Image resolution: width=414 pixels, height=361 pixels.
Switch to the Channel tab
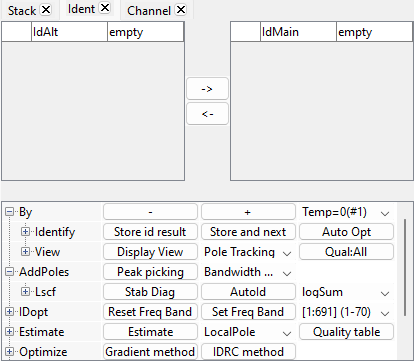[149, 10]
